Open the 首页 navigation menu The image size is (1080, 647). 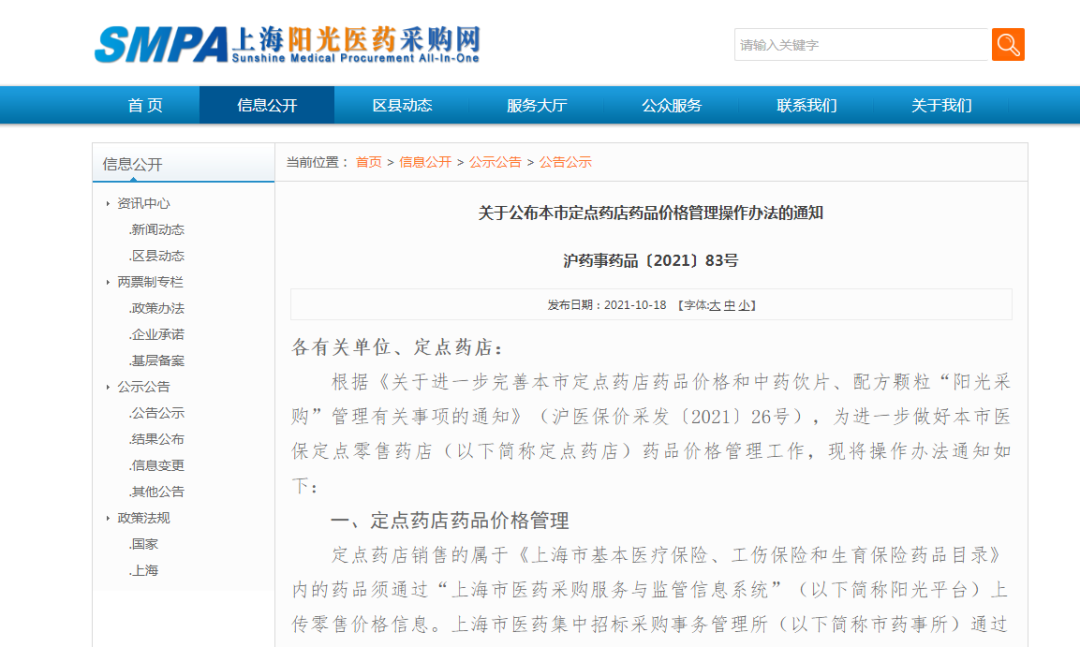(145, 105)
